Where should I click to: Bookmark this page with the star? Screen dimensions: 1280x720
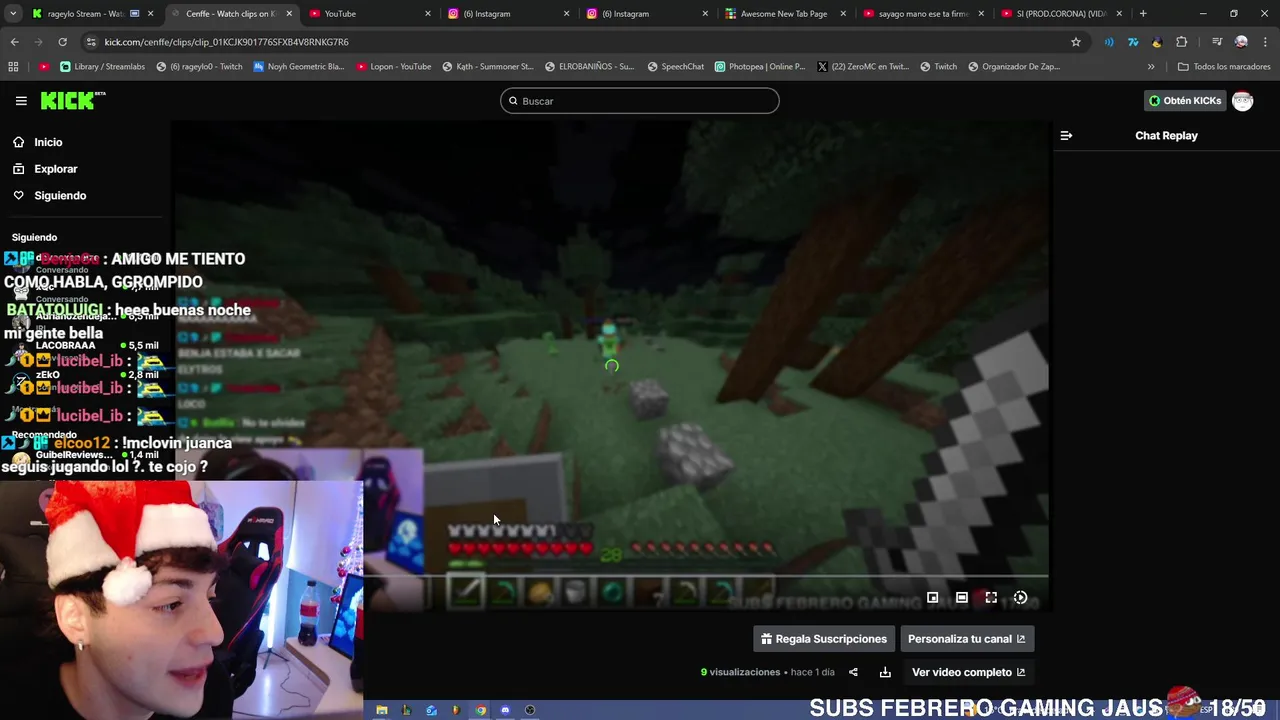[1076, 42]
